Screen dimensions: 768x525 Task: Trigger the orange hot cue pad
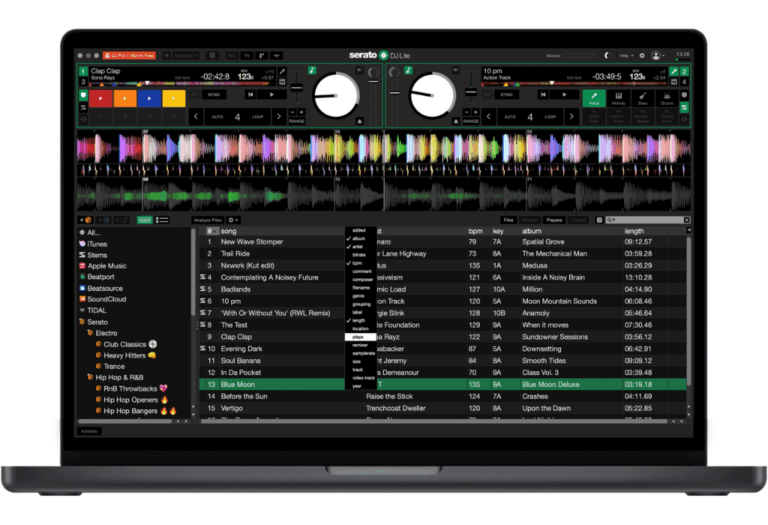(x=125, y=98)
